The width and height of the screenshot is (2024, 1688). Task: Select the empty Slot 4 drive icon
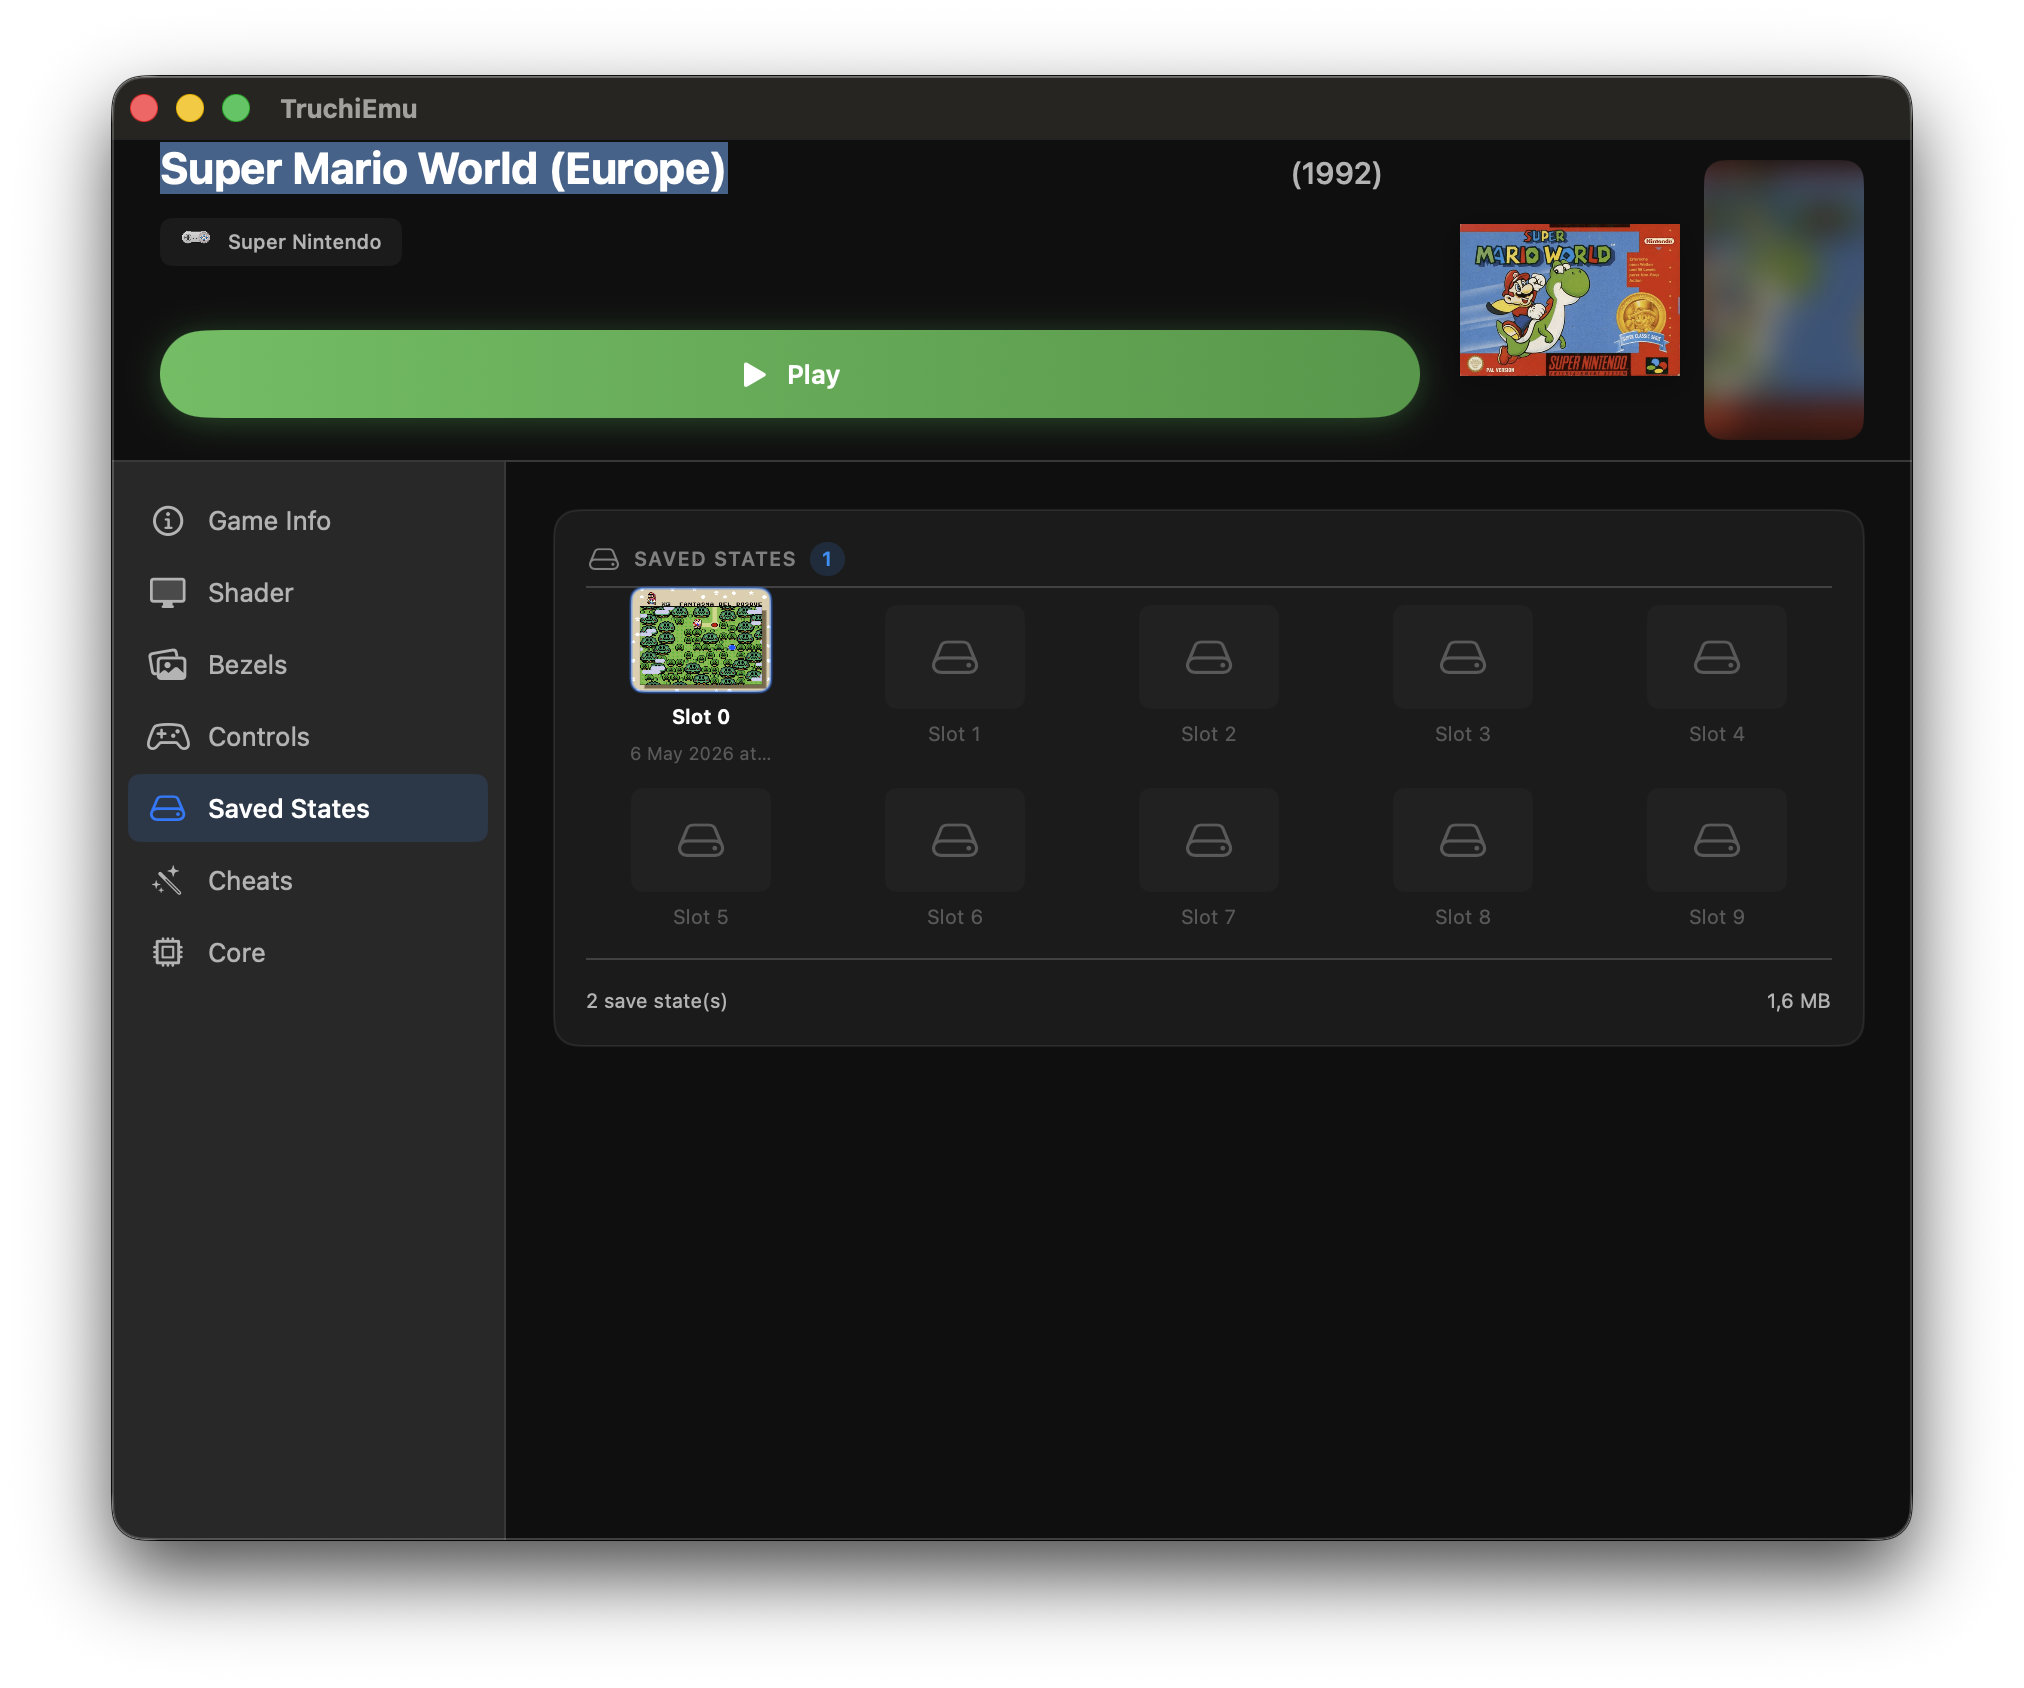1717,658
